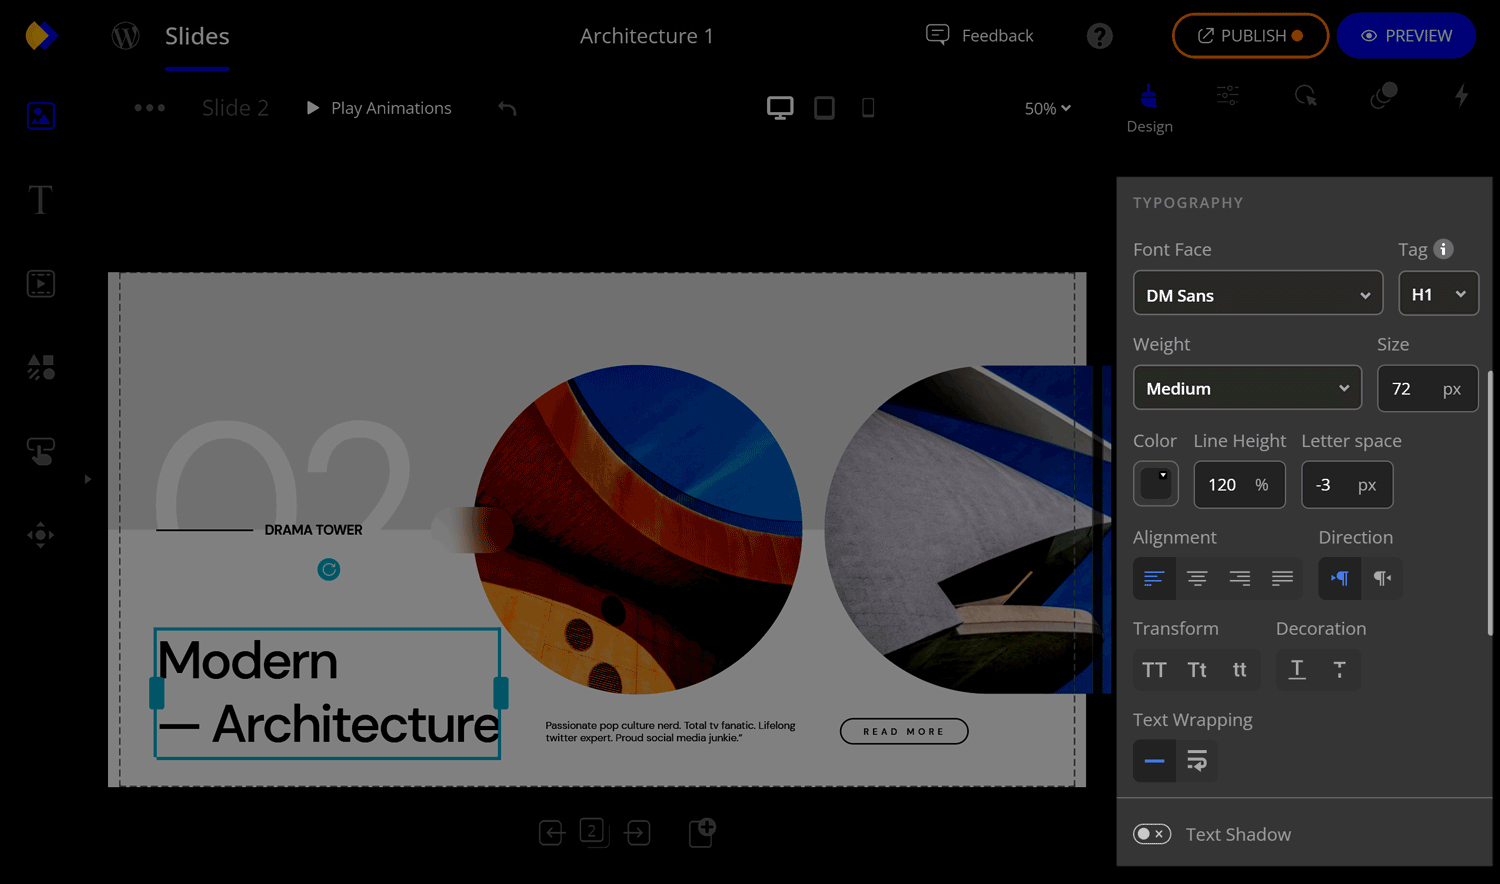The width and height of the screenshot is (1500, 884).
Task: Open the shapes elements sidebar icon
Action: pos(41,367)
